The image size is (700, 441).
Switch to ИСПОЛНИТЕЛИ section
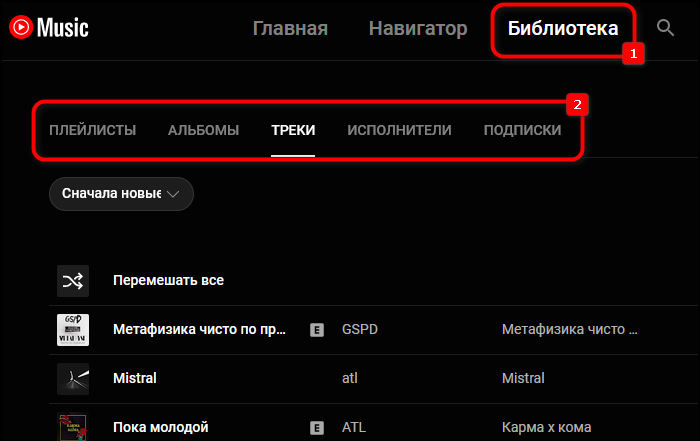coord(400,130)
